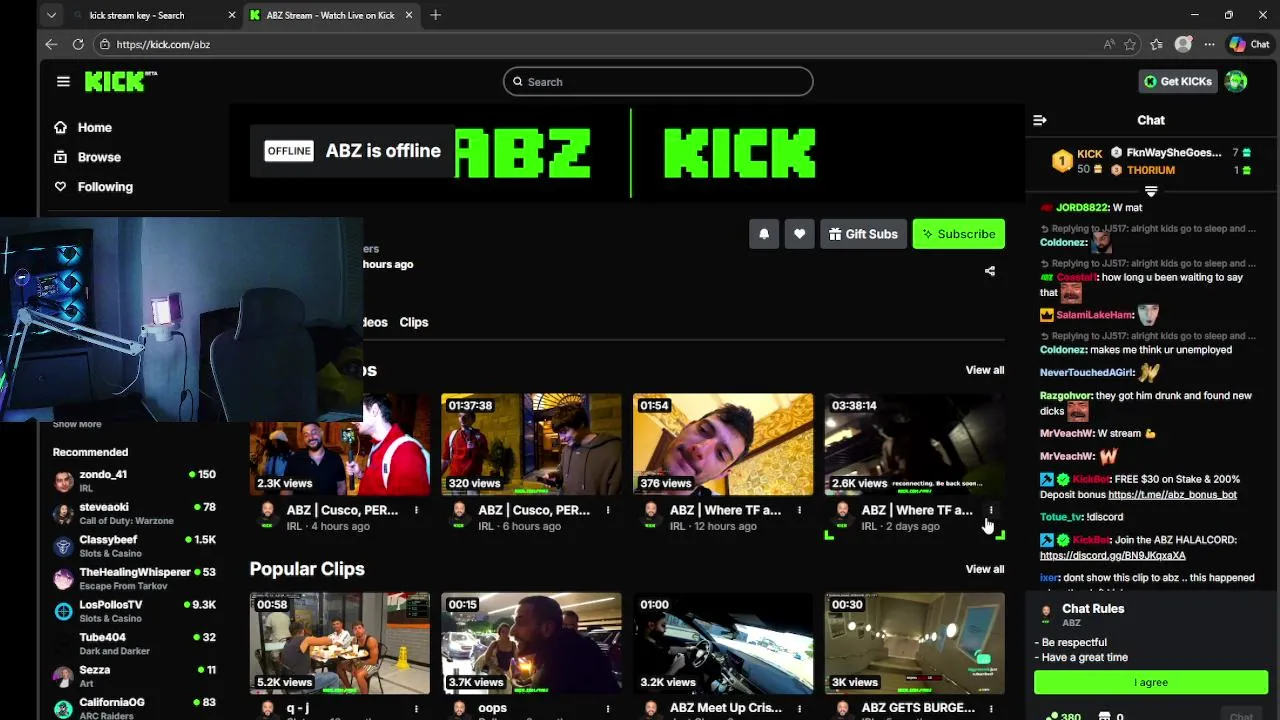Open options for the q - j clip
1280x720 pixels.
tap(416, 709)
